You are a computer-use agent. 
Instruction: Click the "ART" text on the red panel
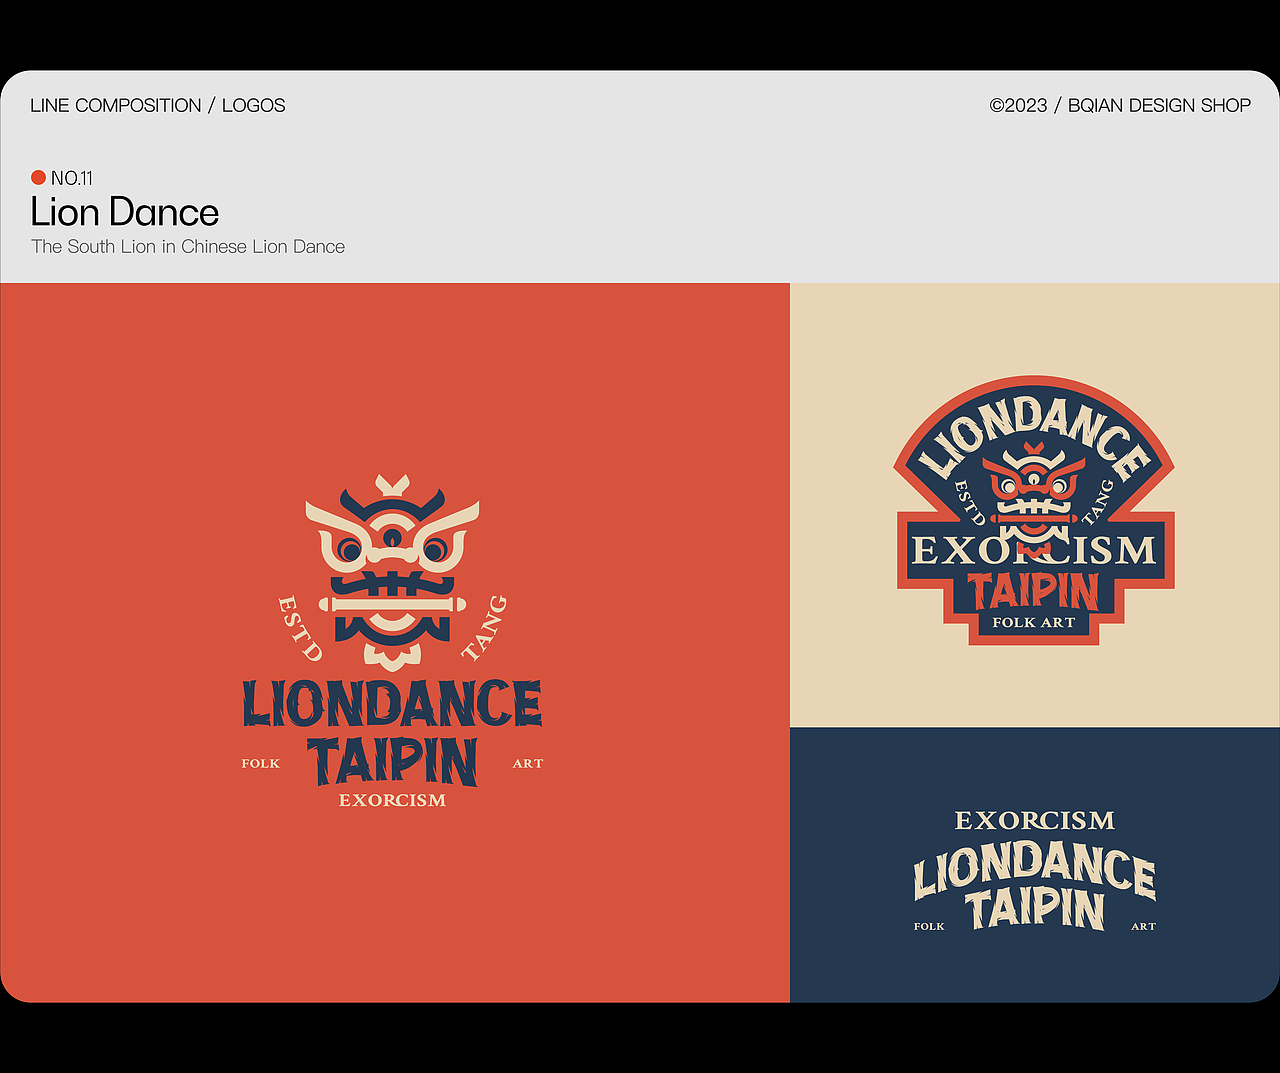(528, 763)
